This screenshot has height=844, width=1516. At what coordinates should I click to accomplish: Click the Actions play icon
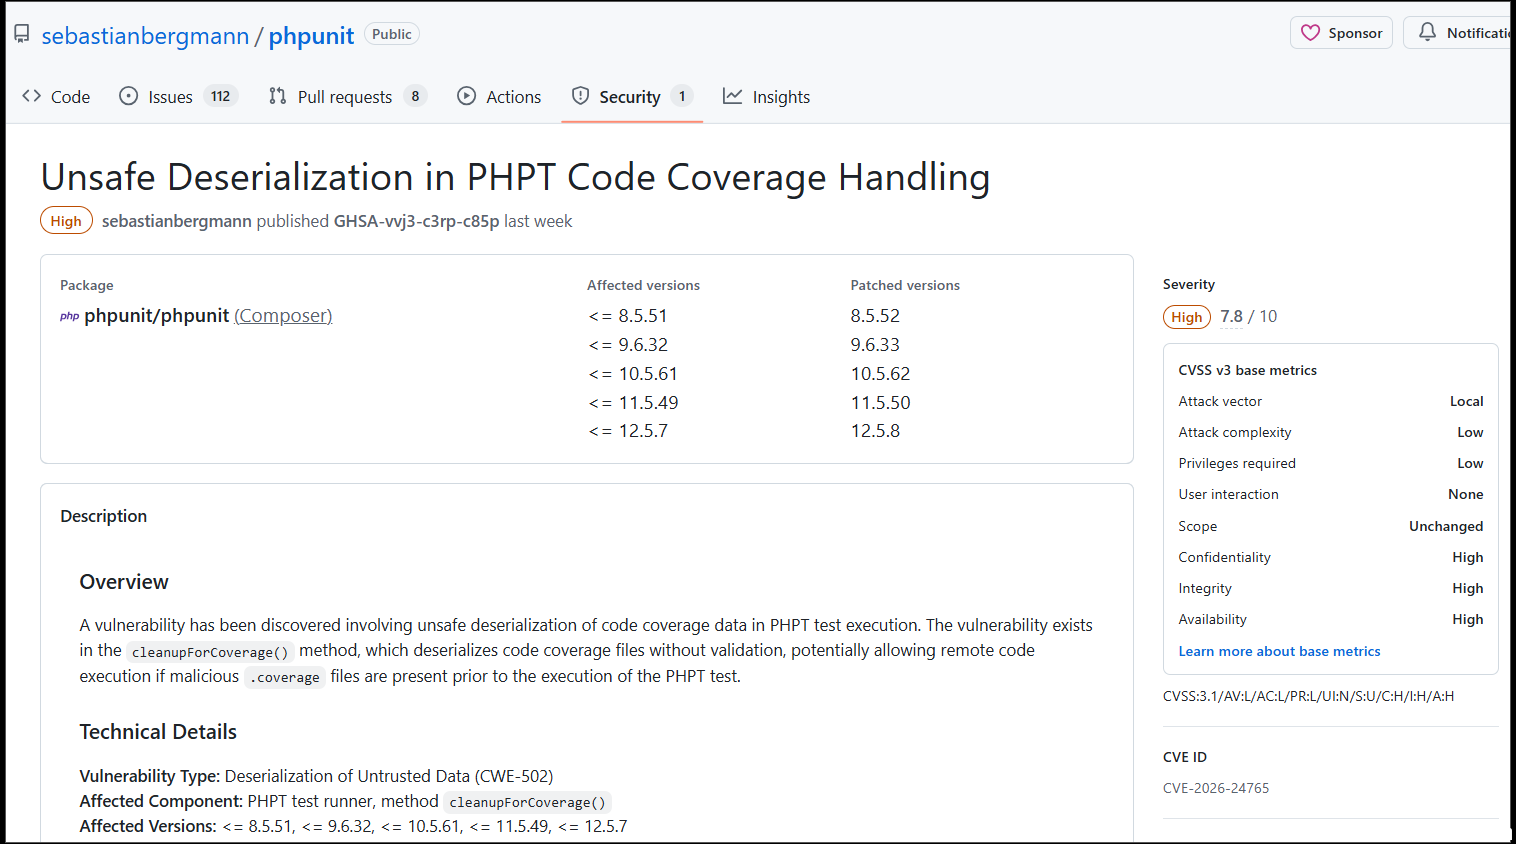(467, 96)
